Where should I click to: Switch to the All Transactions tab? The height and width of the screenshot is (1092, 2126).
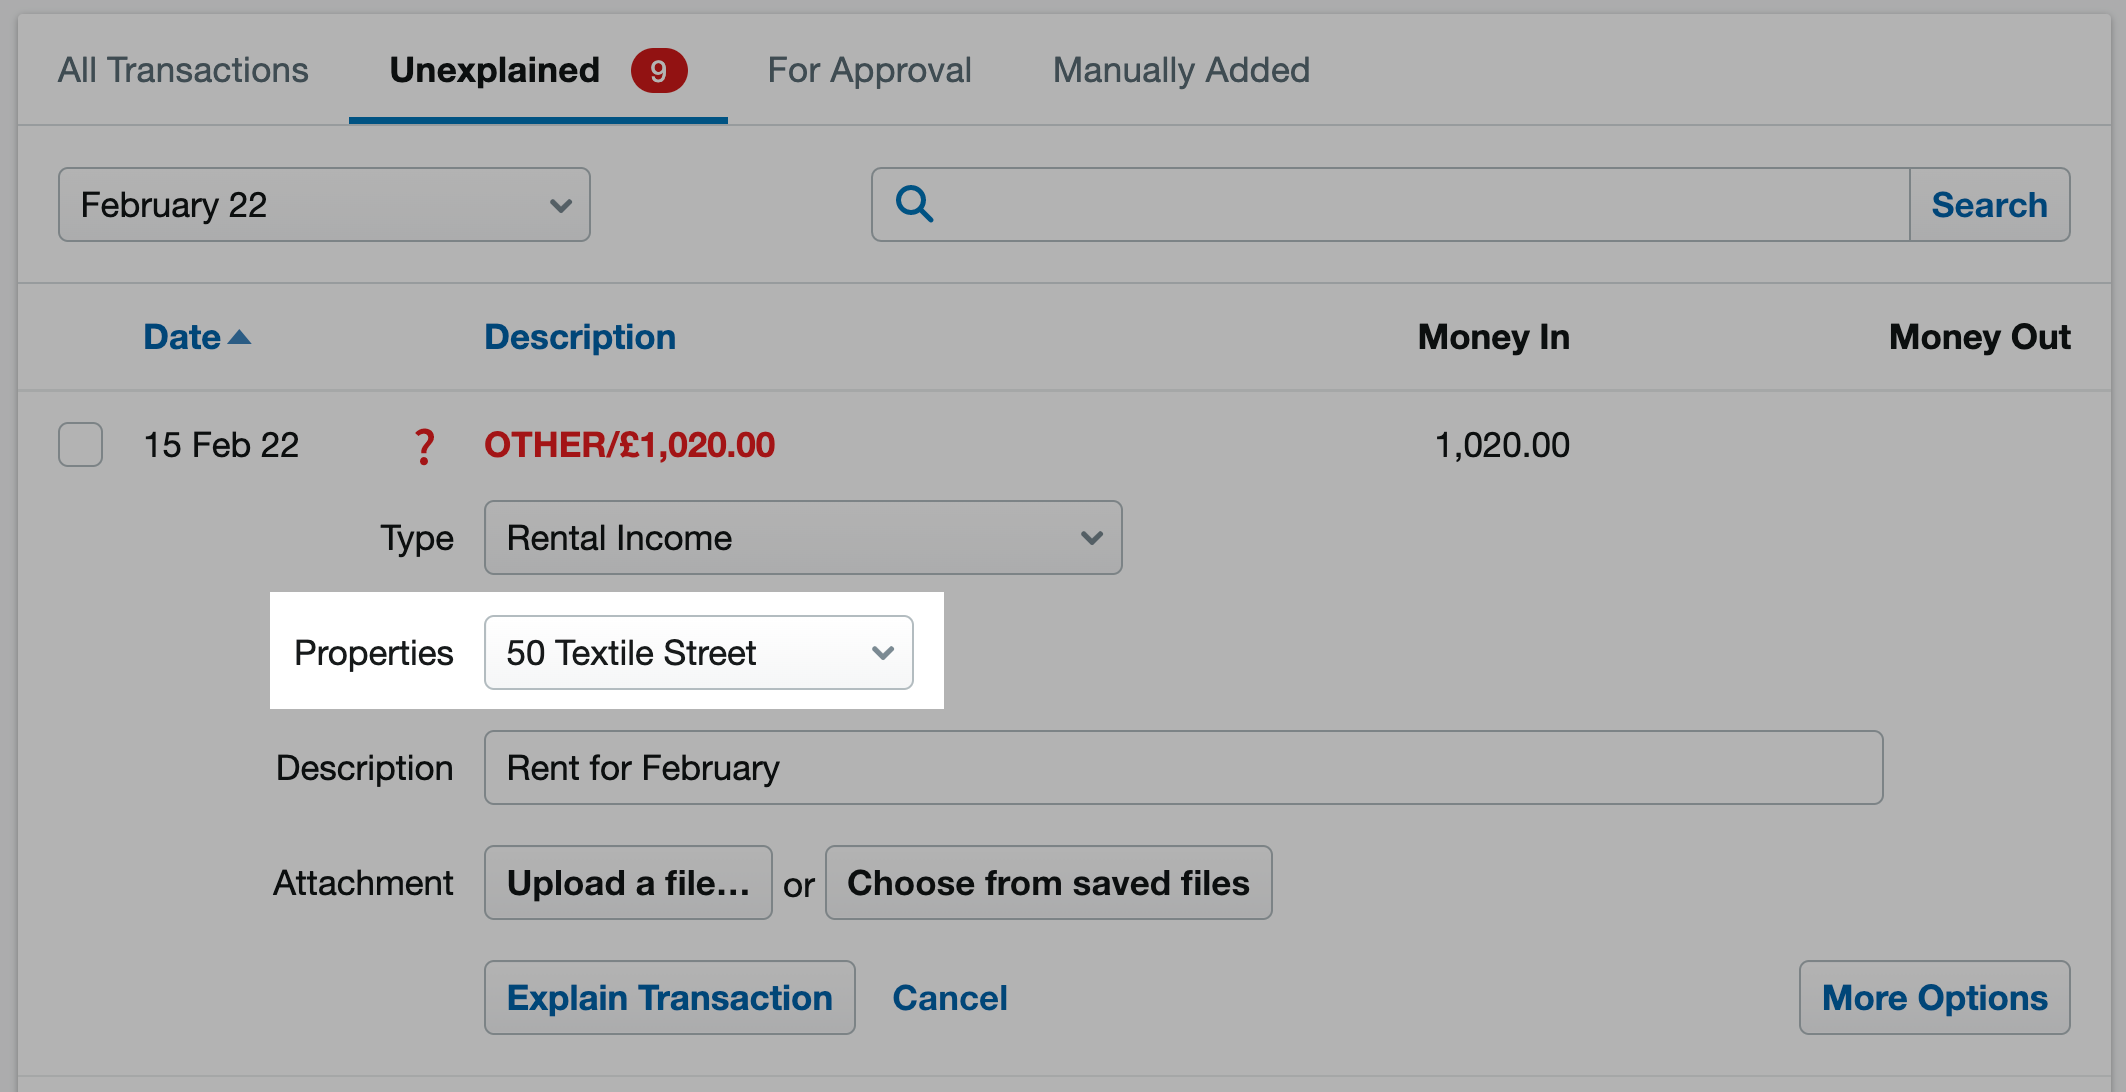click(x=183, y=70)
